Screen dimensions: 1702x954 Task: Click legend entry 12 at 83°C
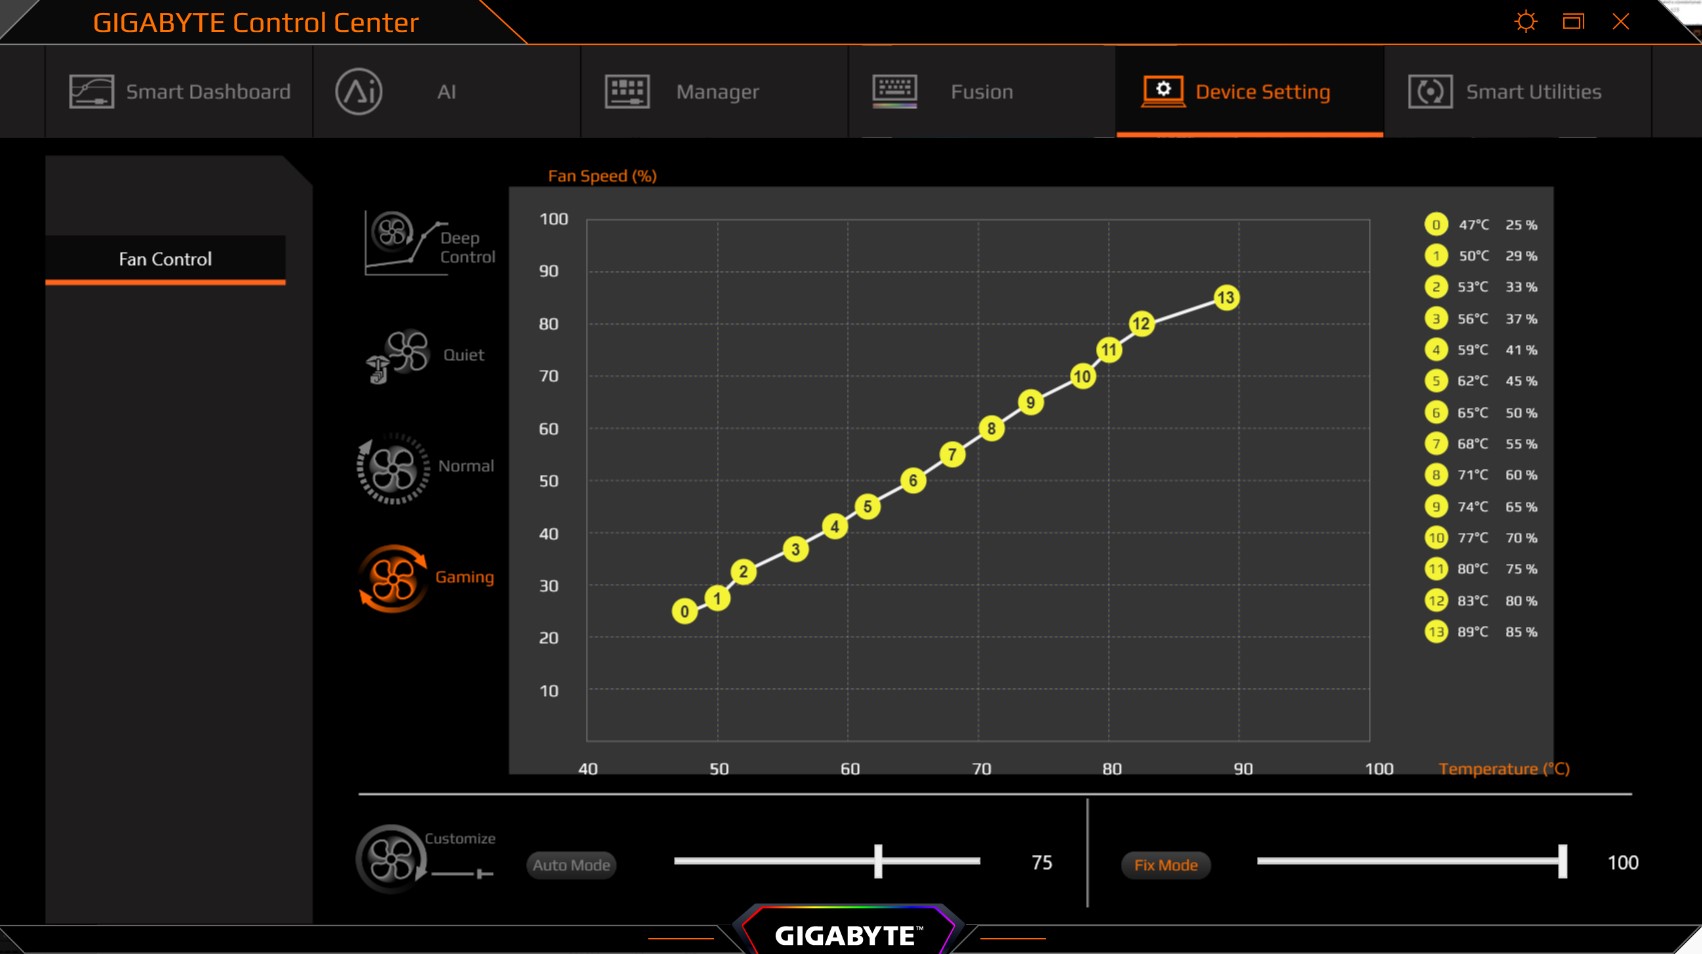coord(1481,601)
